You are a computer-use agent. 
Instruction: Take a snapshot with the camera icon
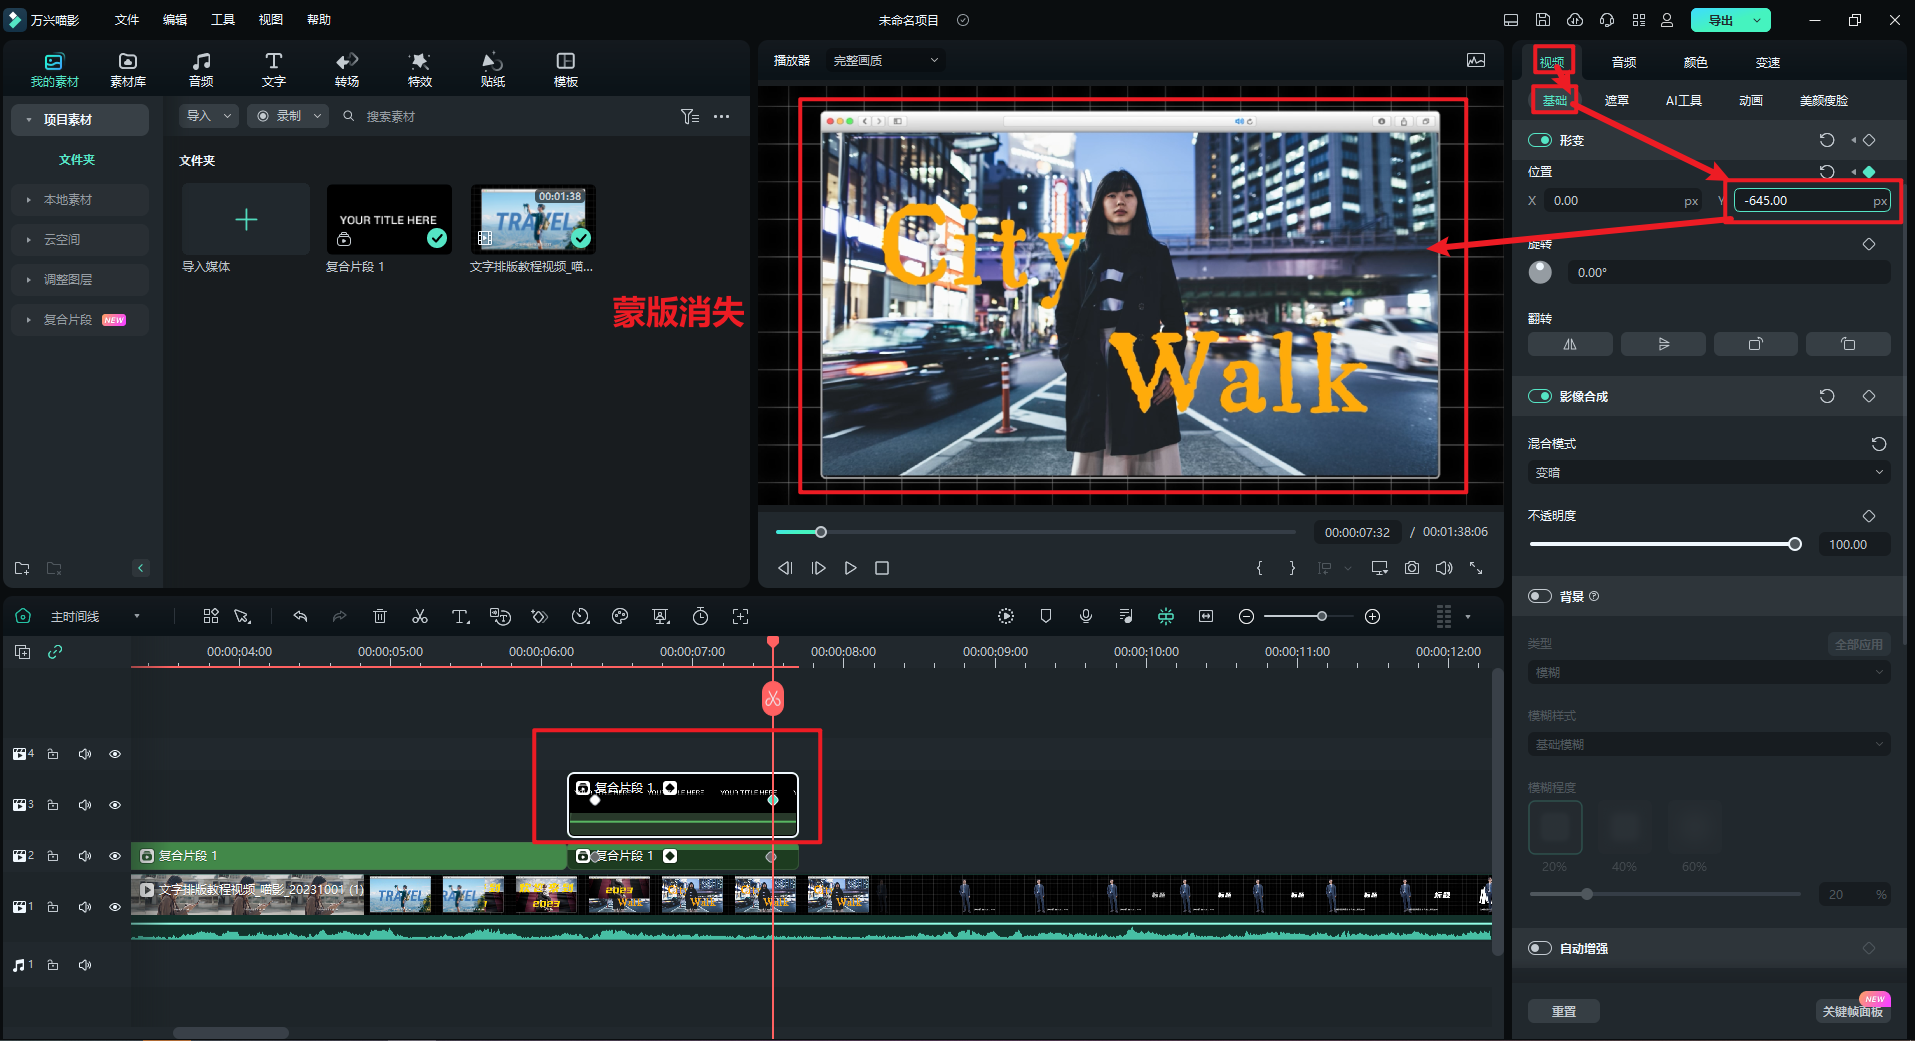(1411, 568)
